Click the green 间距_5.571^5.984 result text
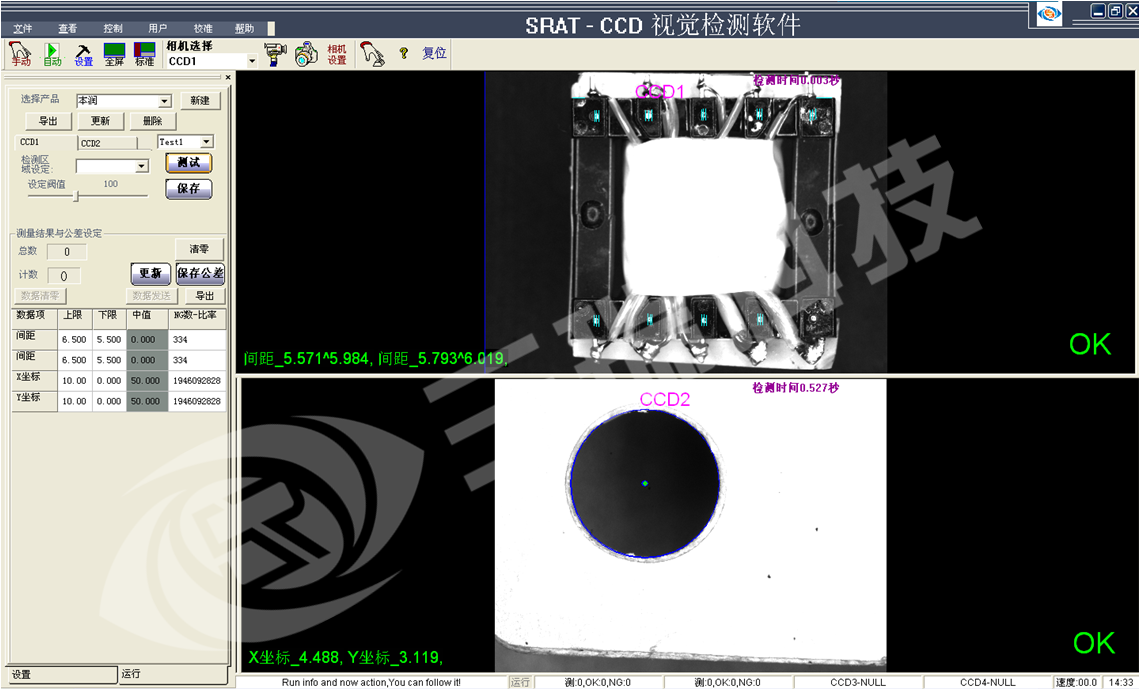This screenshot has width=1140, height=690. 308,358
